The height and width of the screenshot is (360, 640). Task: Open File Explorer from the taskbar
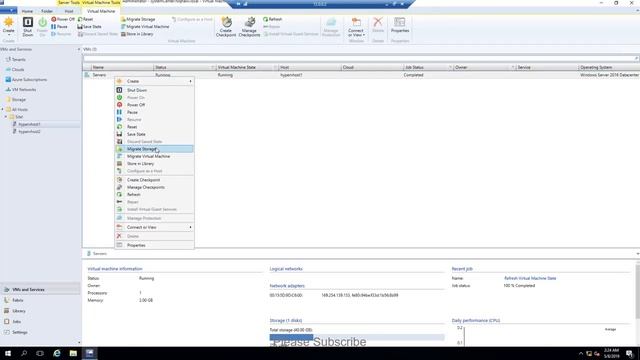[x=73, y=353]
